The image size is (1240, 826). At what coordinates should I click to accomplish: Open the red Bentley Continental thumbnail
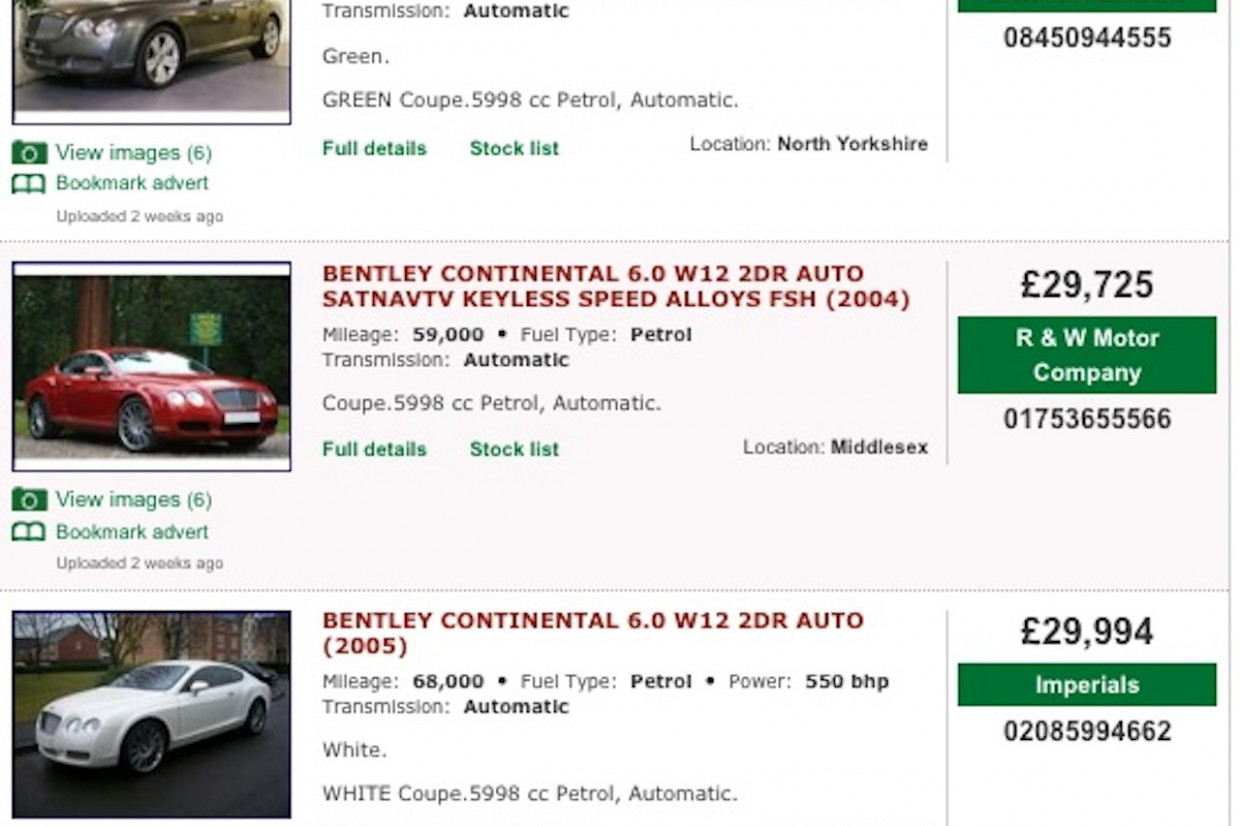click(x=152, y=366)
